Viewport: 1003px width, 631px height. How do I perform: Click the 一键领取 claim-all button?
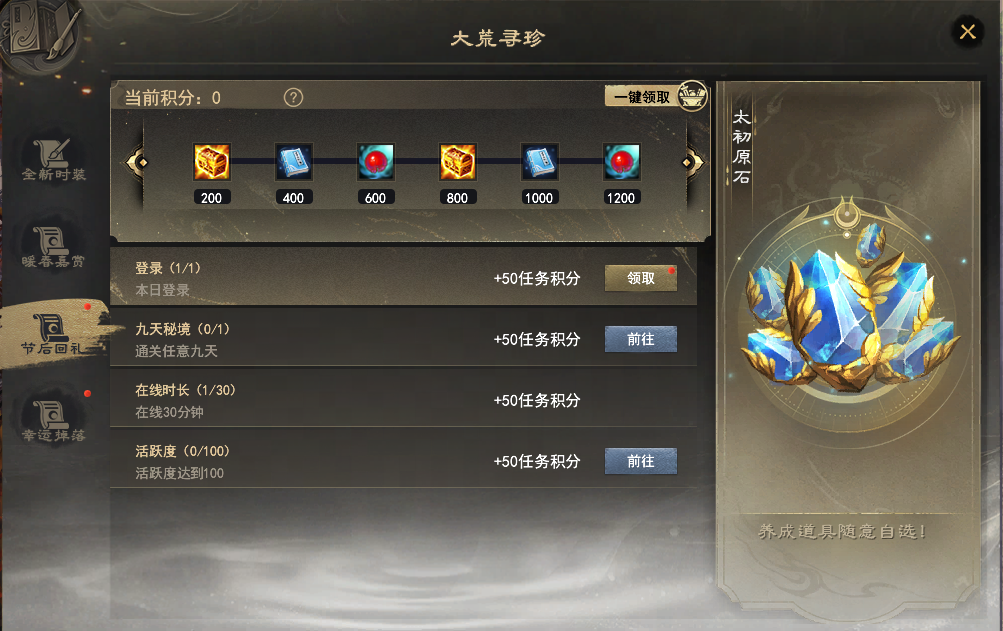(642, 97)
